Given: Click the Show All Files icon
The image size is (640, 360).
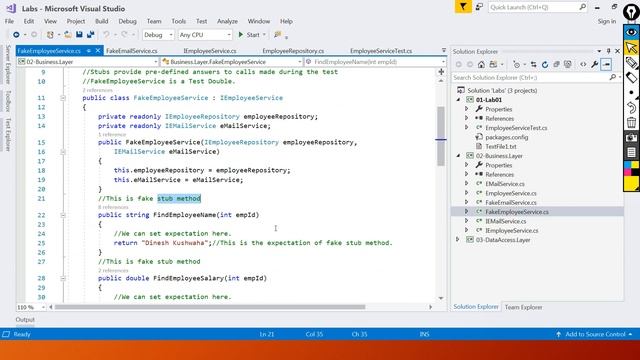Looking at the screenshot, I should point(568,64).
